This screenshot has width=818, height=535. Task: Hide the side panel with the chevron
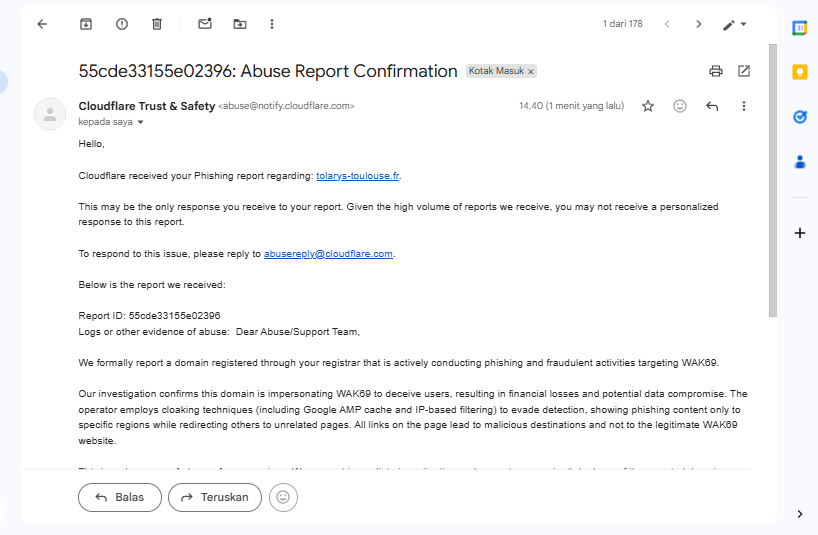coord(800,514)
